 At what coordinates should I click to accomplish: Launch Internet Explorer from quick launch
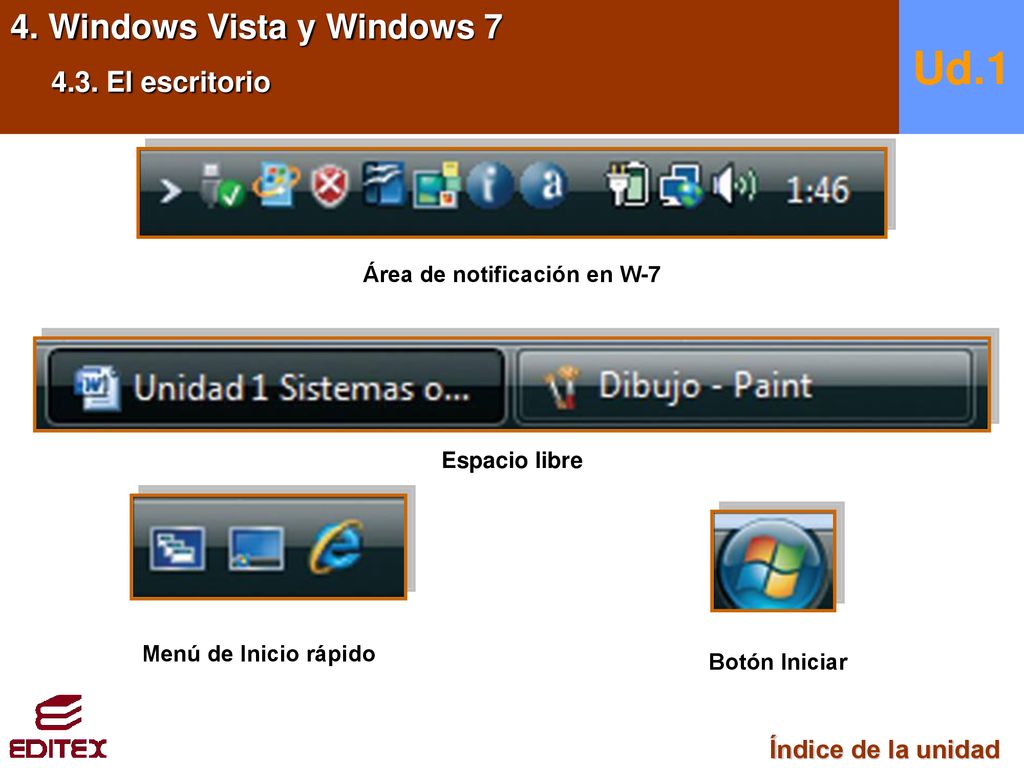336,547
